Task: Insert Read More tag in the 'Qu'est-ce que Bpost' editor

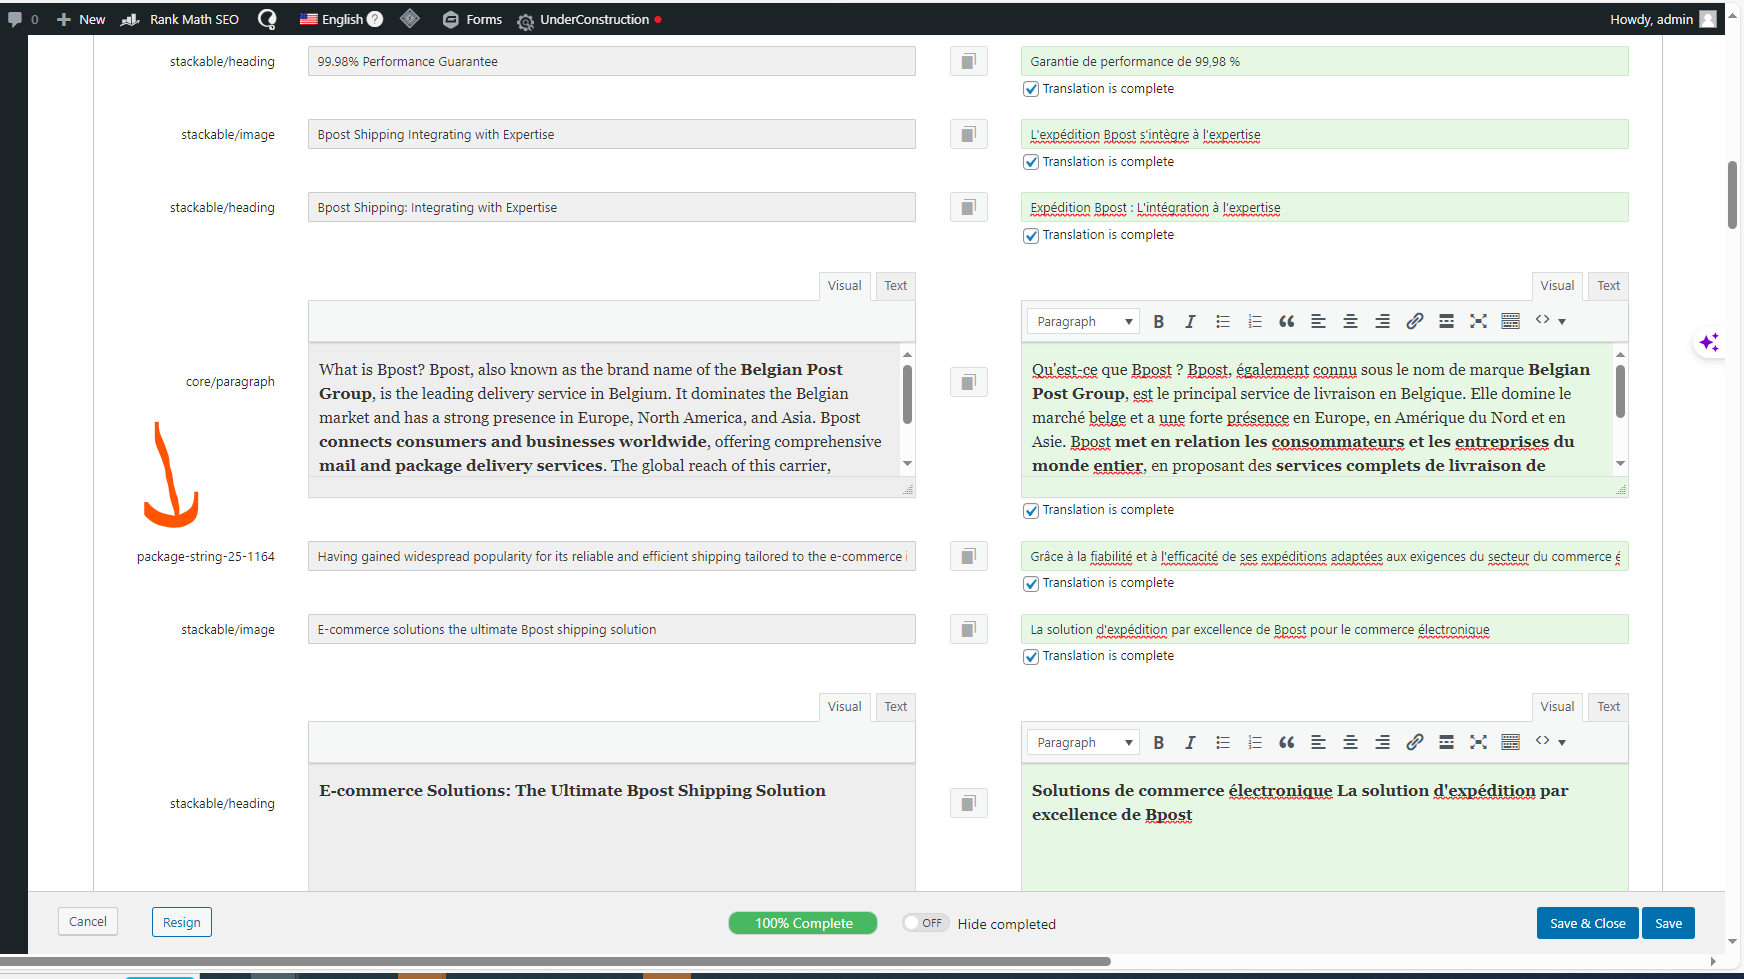Action: pos(1446,321)
